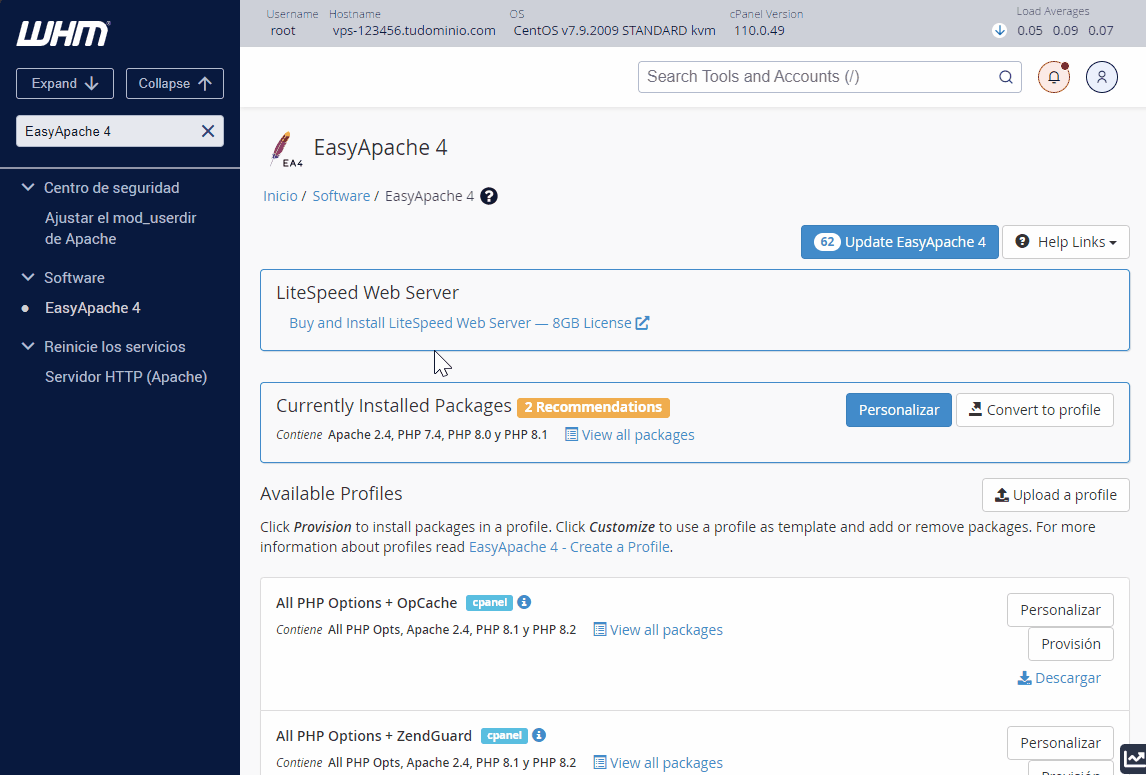Image resolution: width=1146 pixels, height=775 pixels.
Task: View all packages for Currently Installed Packages
Action: (630, 435)
